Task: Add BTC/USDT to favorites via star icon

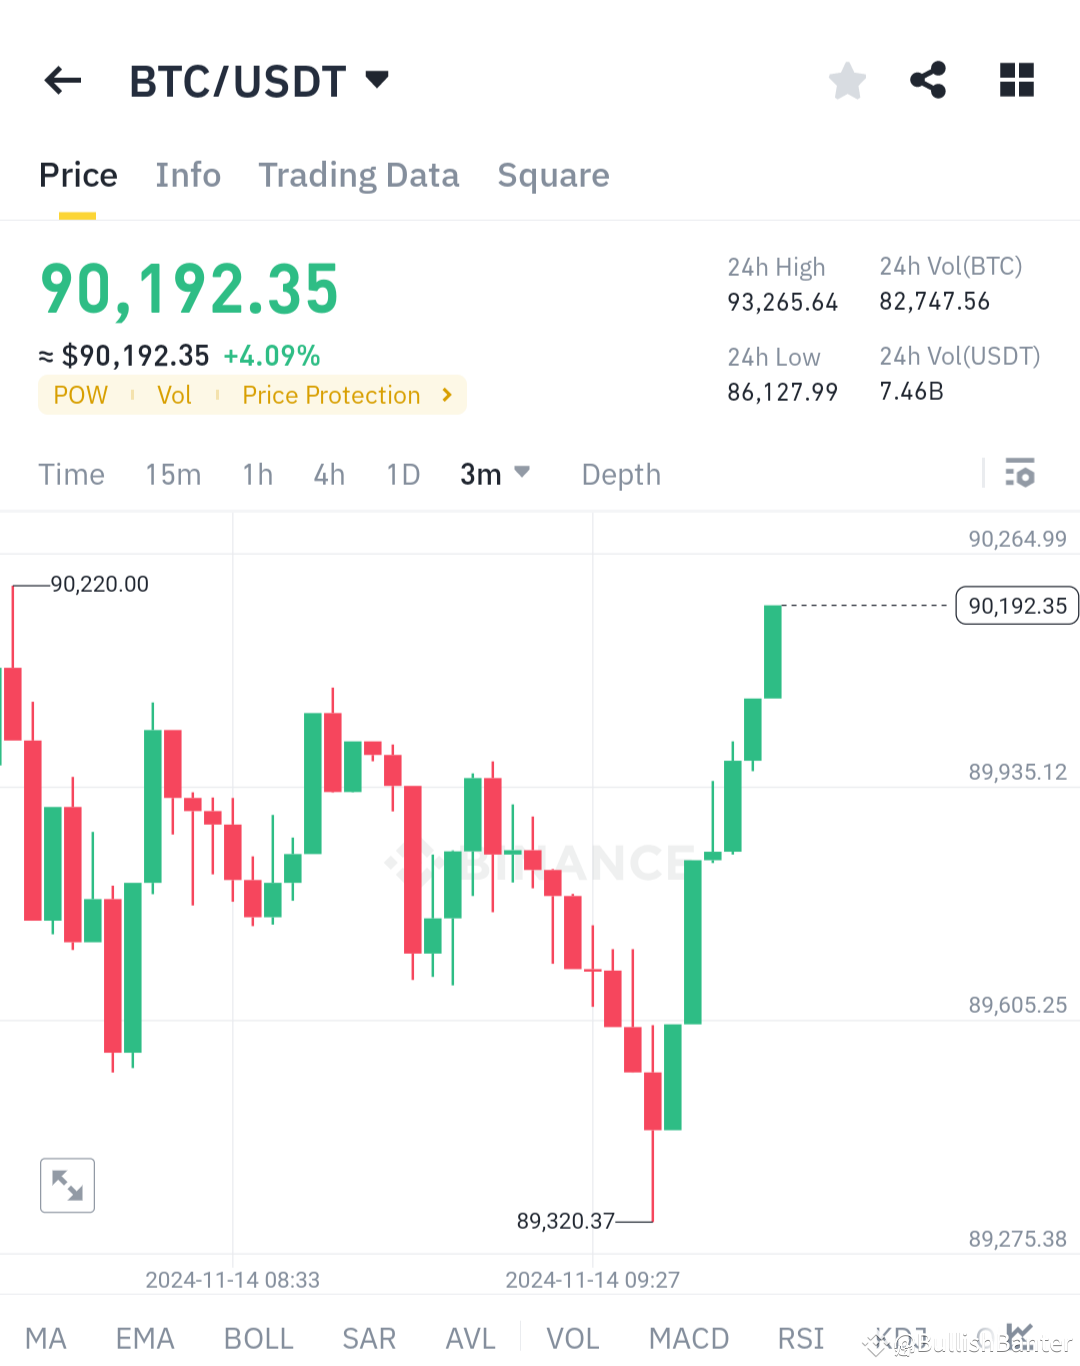Action: point(847,80)
